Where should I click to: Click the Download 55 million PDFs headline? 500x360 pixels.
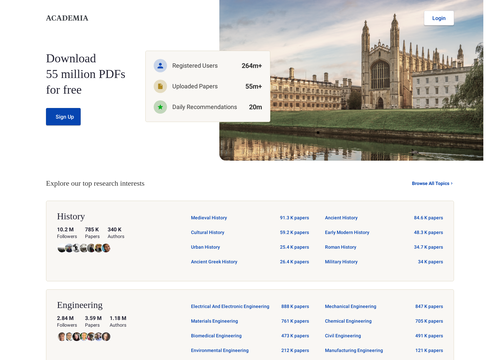tap(86, 74)
